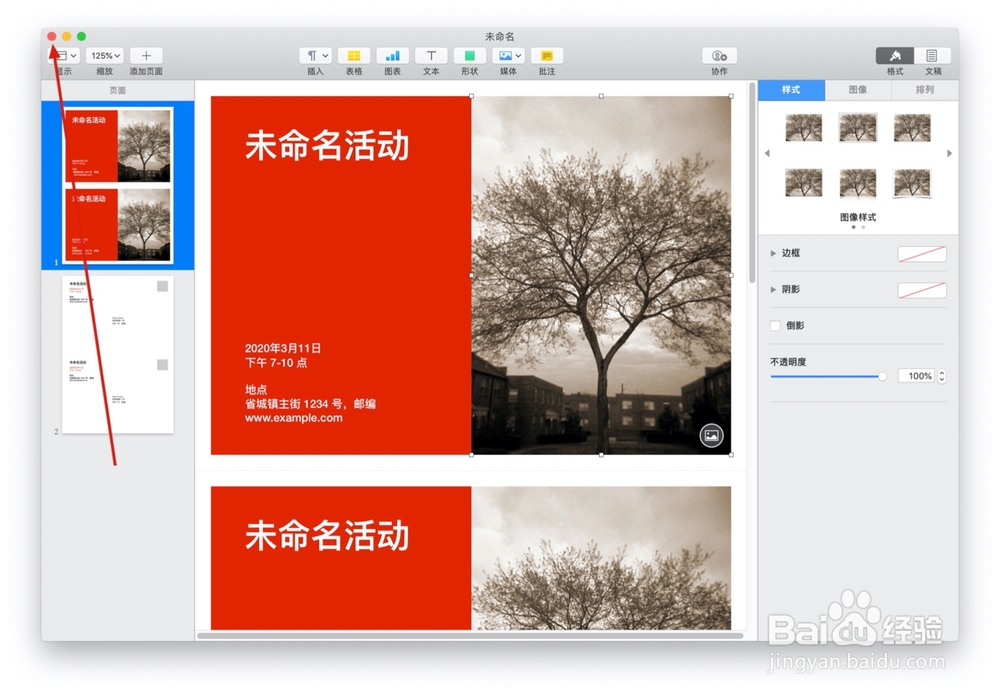Add a comment with the 批注 icon
The height and width of the screenshot is (696, 1000).
pyautogui.click(x=546, y=55)
